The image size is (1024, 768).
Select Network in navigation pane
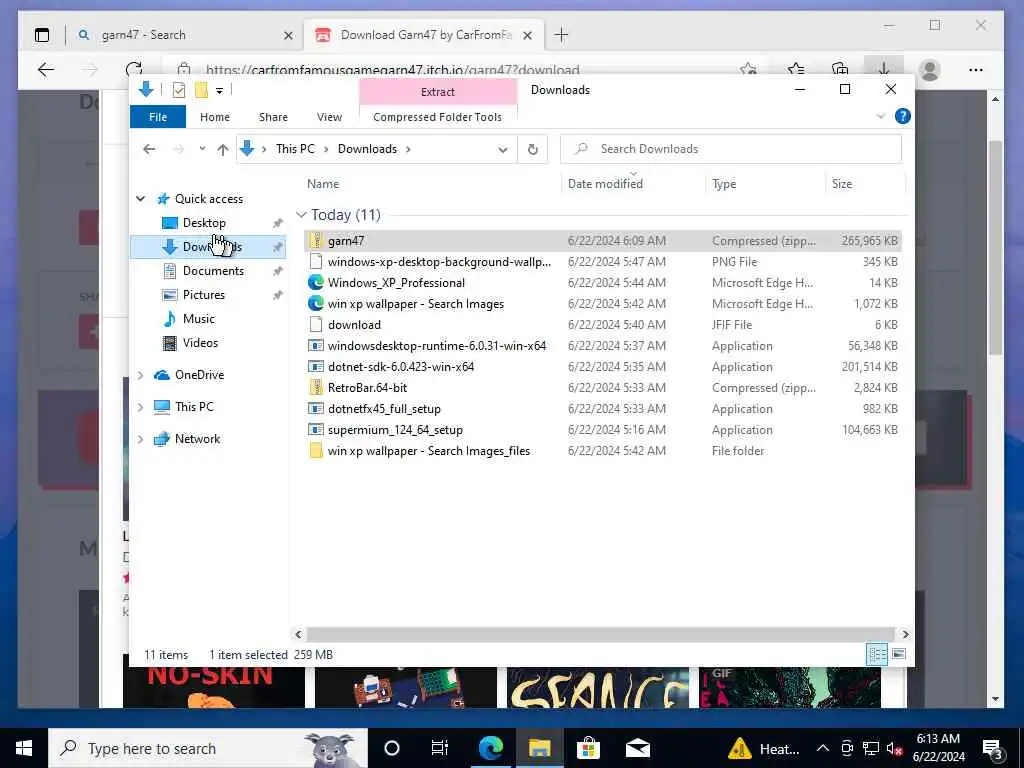pyautogui.click(x=197, y=439)
